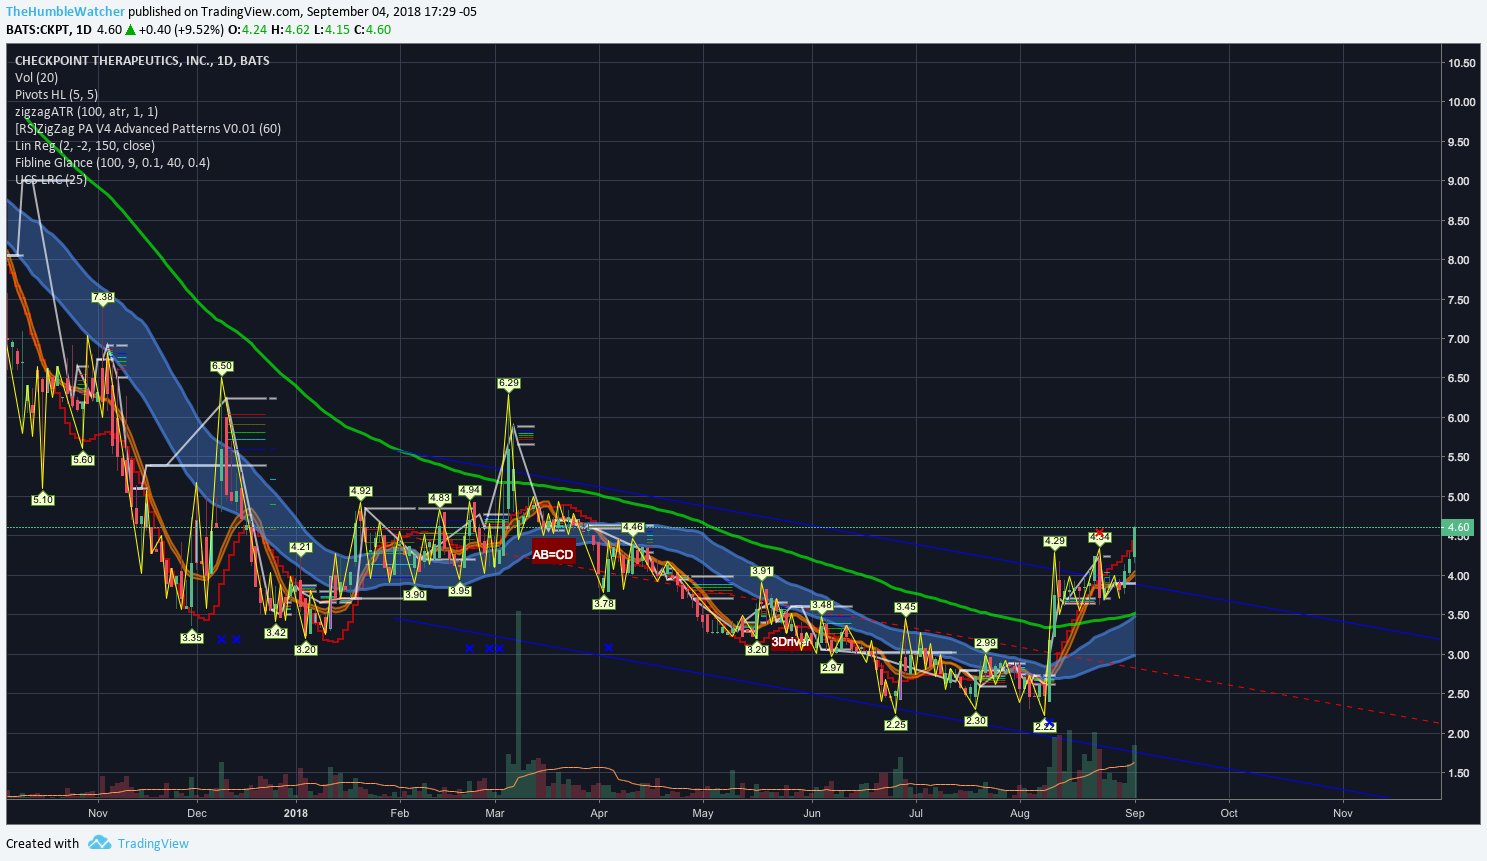Viewport: 1487px width, 861px height.
Task: Click the 3.90 pivot low label
Action: [415, 594]
